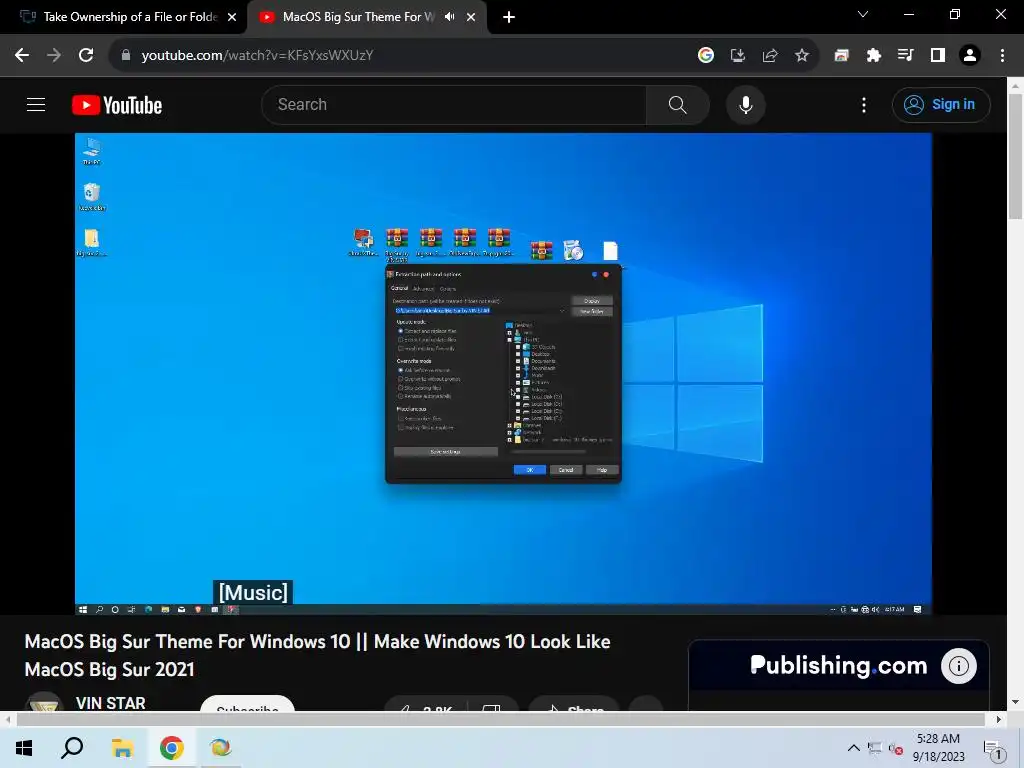Image resolution: width=1024 pixels, height=768 pixels.
Task: Open the app beside Chrome on taskbar
Action: pos(221,748)
